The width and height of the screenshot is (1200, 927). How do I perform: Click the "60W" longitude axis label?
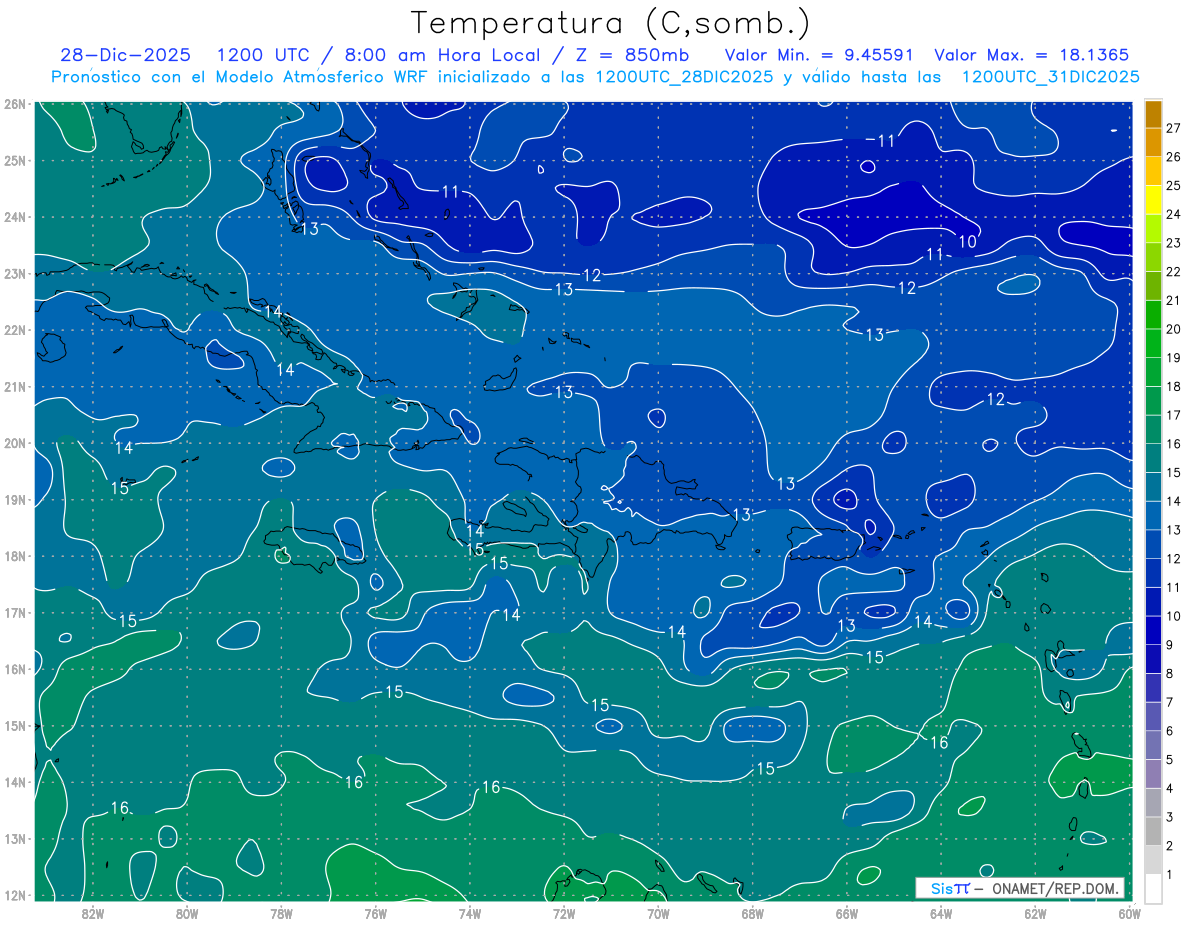(x=1129, y=913)
